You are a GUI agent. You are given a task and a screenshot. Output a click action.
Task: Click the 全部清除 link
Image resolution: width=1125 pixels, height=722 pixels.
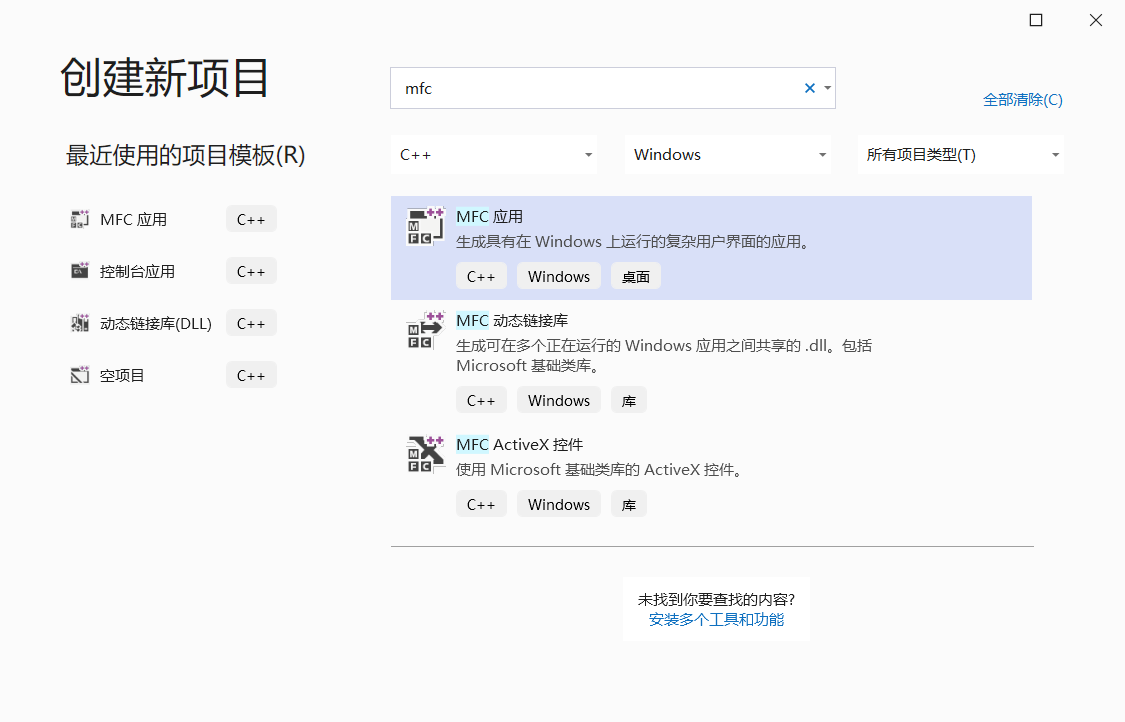(1022, 100)
